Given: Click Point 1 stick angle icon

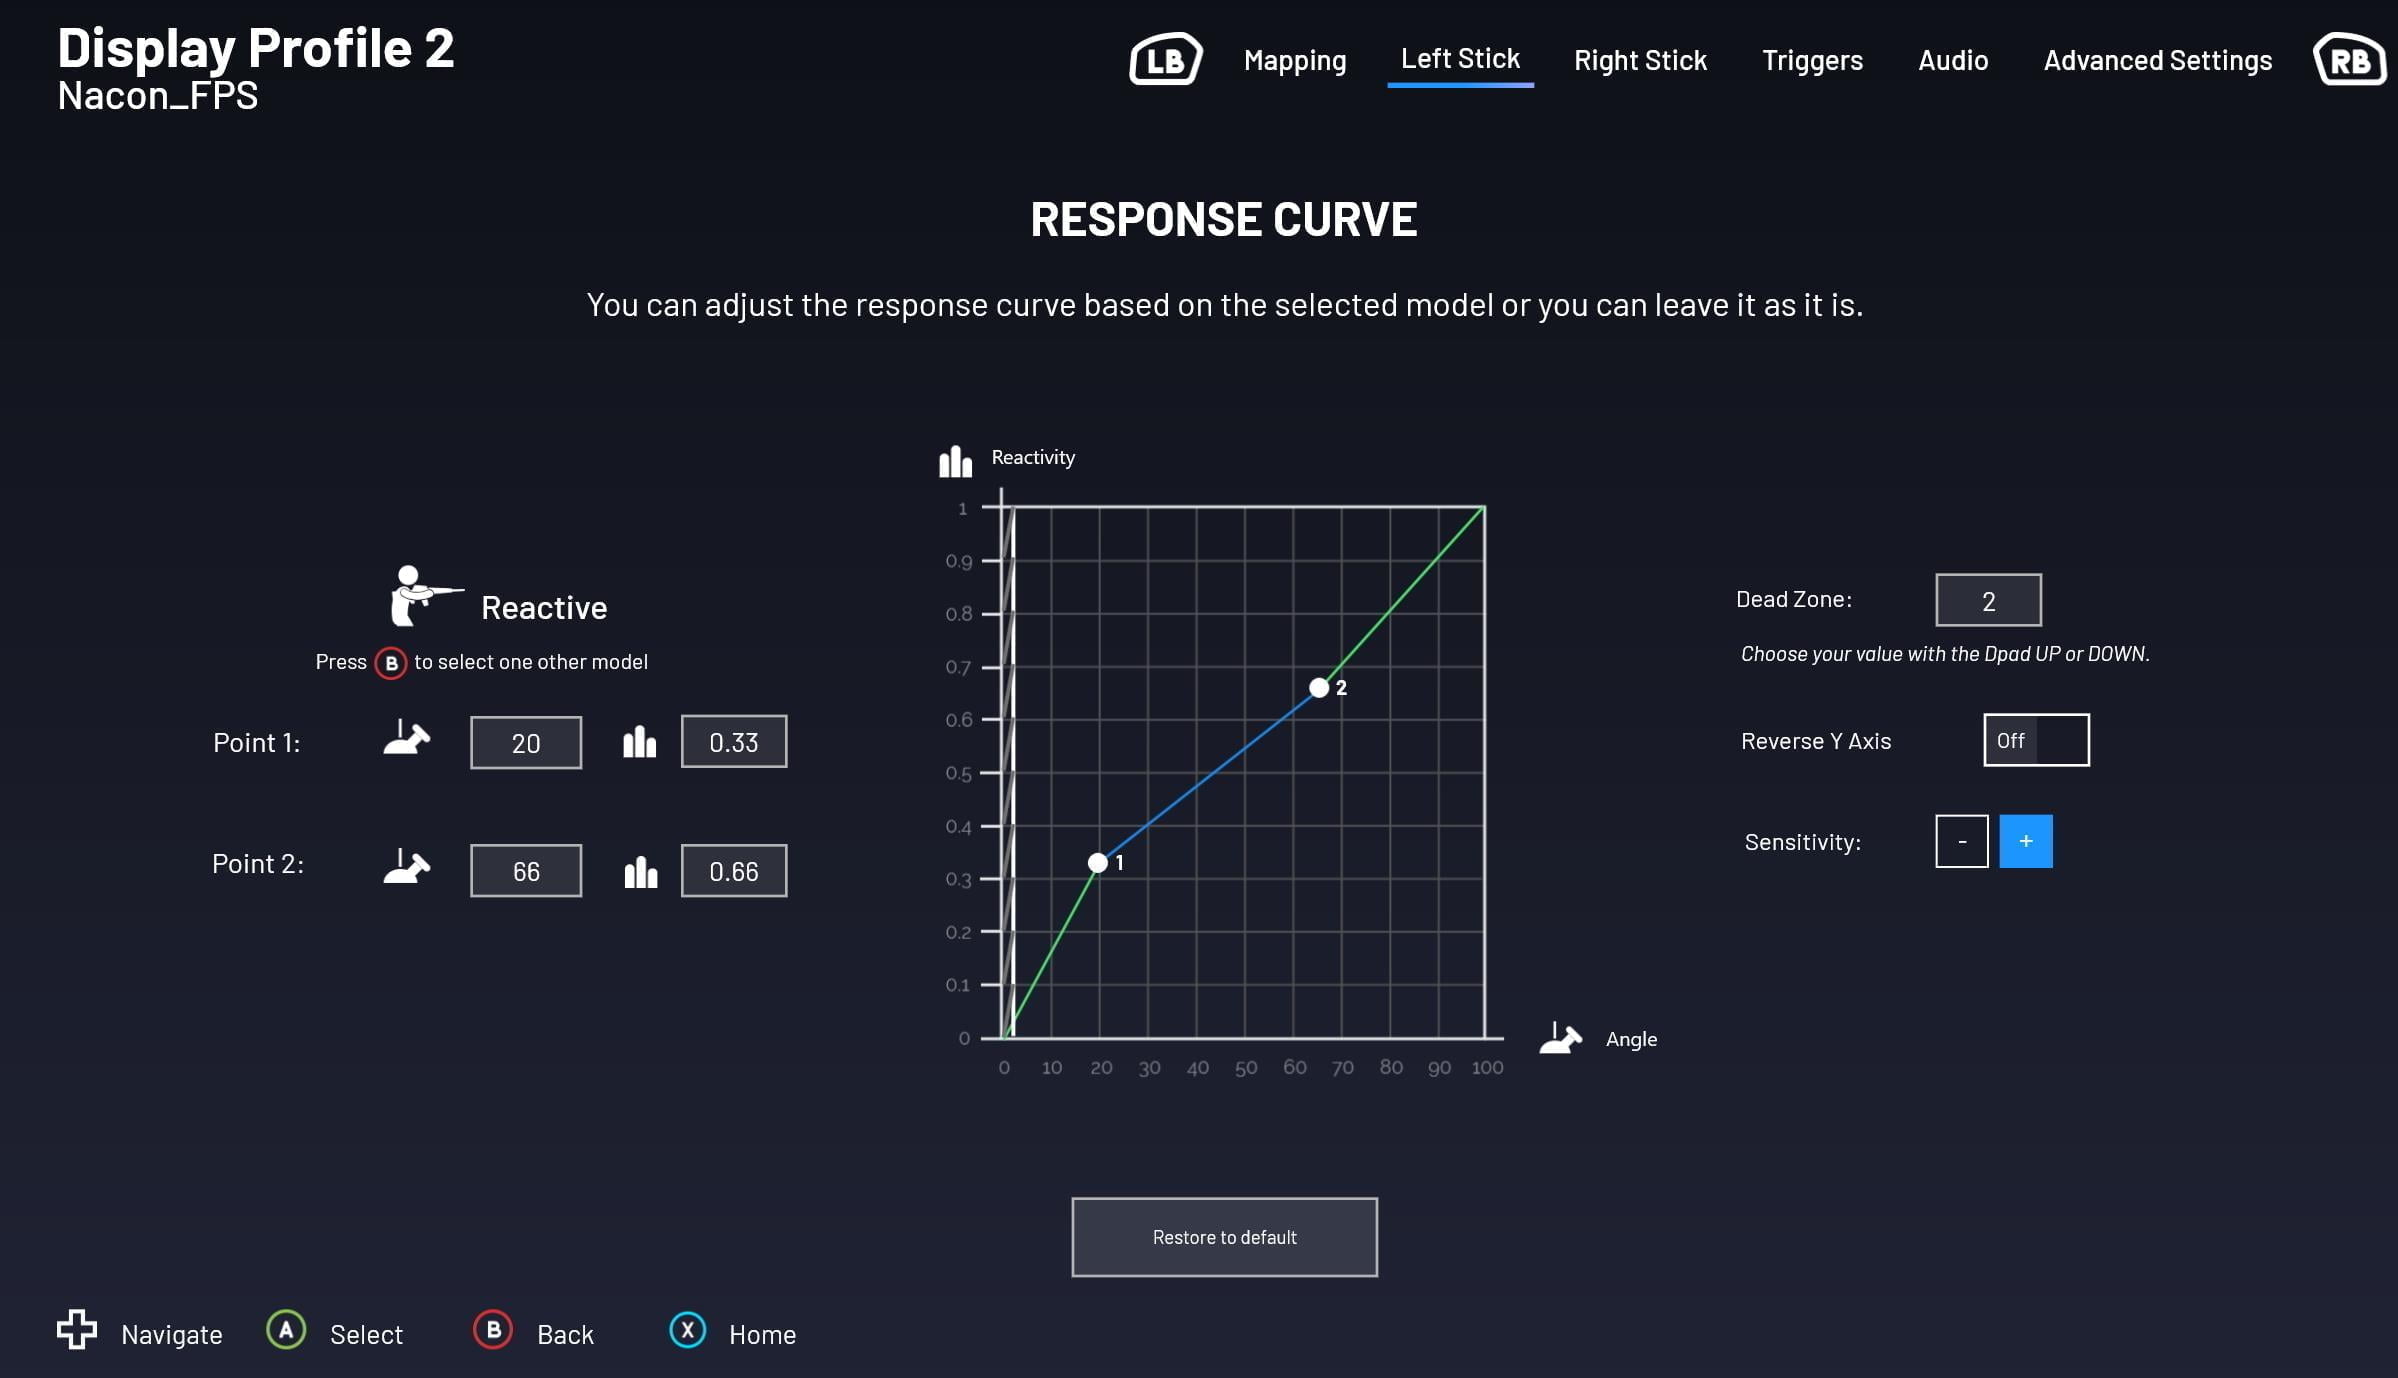Looking at the screenshot, I should click(406, 740).
